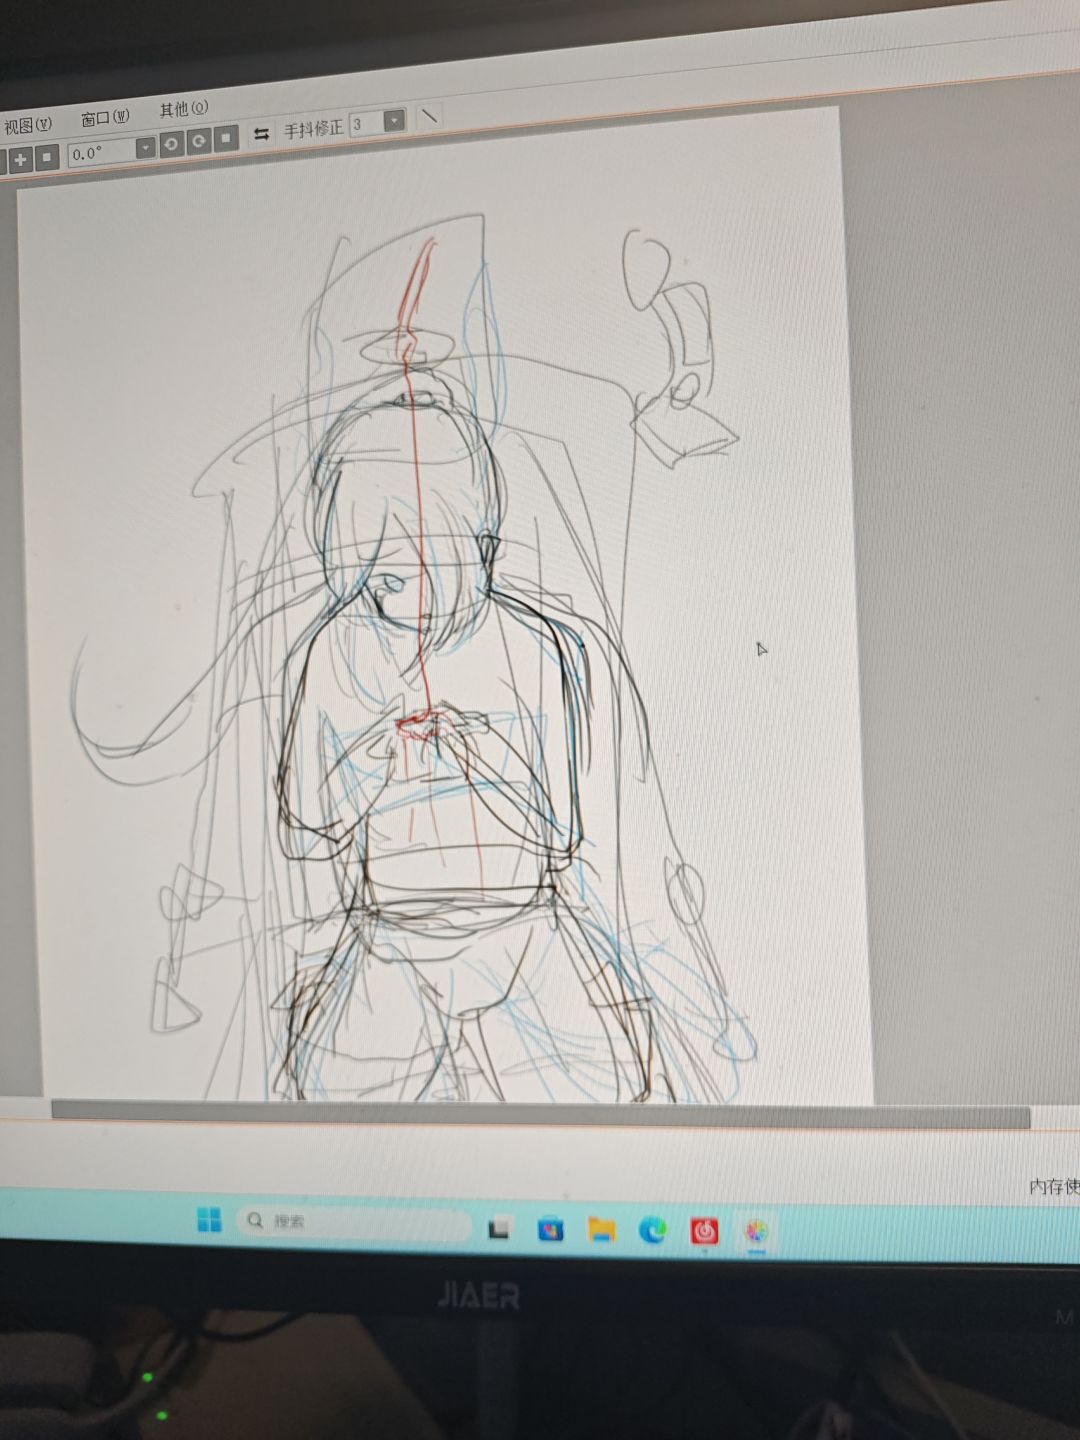Expand the rotation angle dropdown arrow
The image size is (1080, 1440).
click(145, 148)
